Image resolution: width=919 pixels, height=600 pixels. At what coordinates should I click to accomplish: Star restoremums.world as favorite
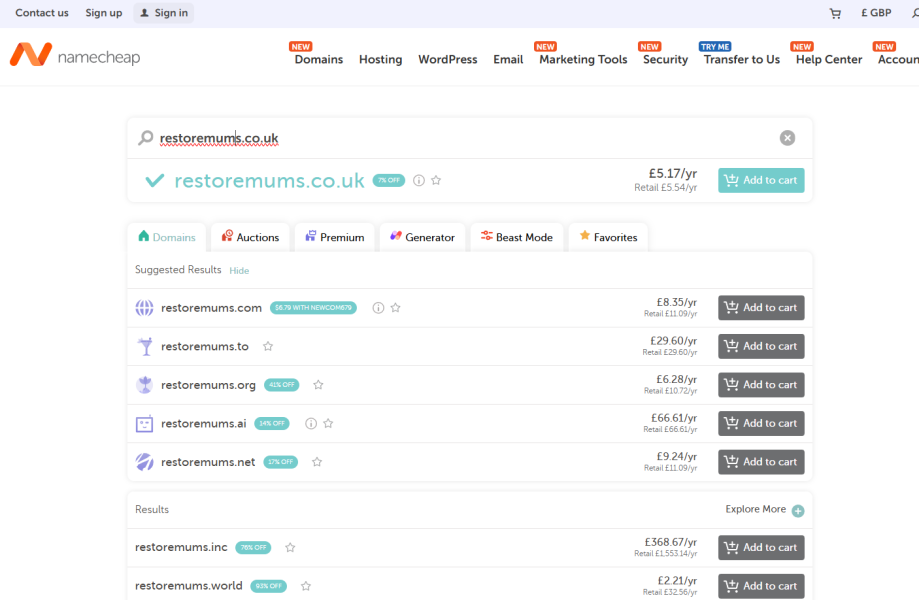tap(306, 586)
